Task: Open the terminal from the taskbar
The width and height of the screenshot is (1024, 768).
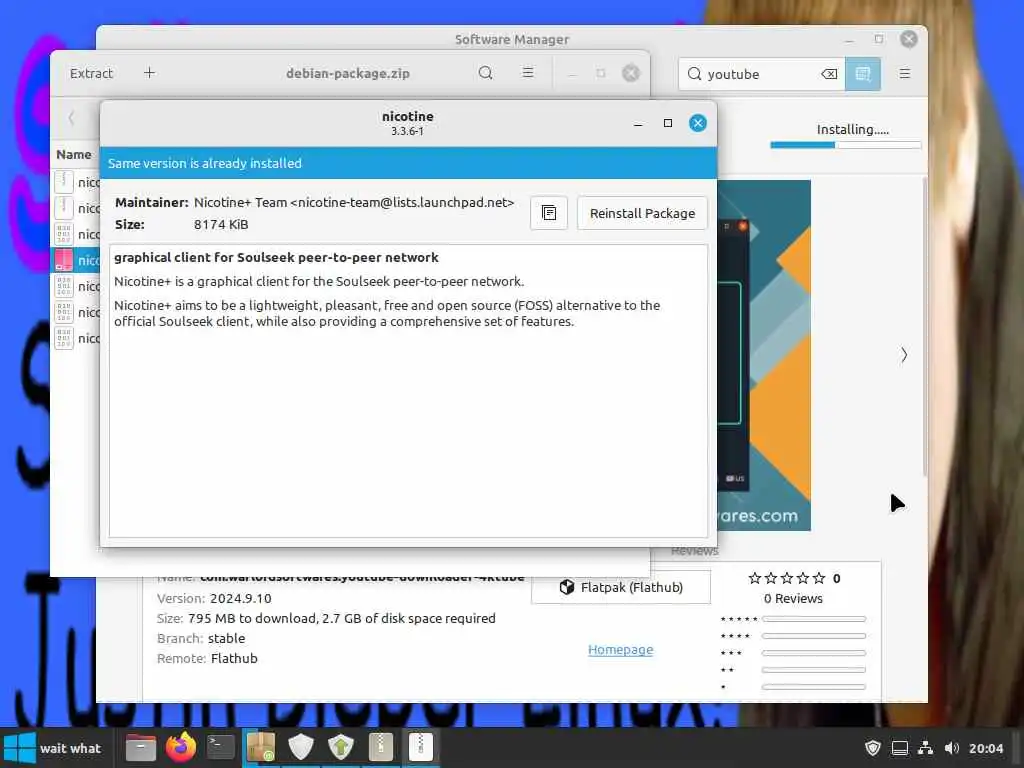Action: pos(221,748)
